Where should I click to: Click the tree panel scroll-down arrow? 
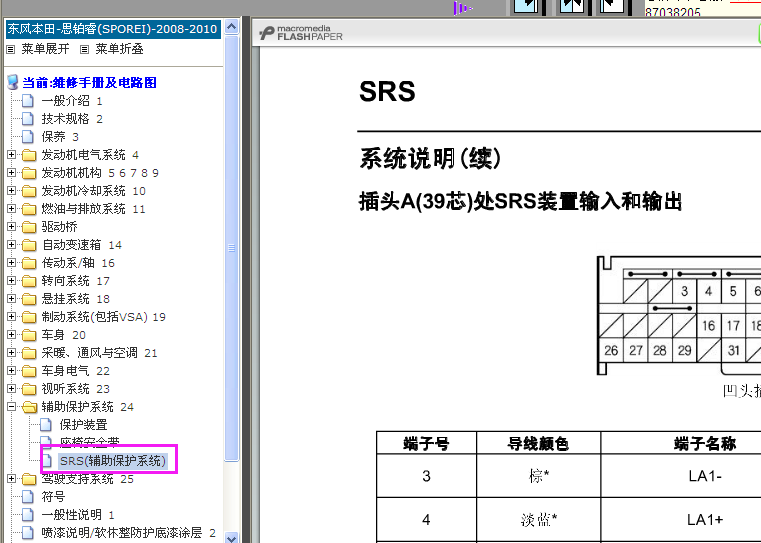coord(232,538)
